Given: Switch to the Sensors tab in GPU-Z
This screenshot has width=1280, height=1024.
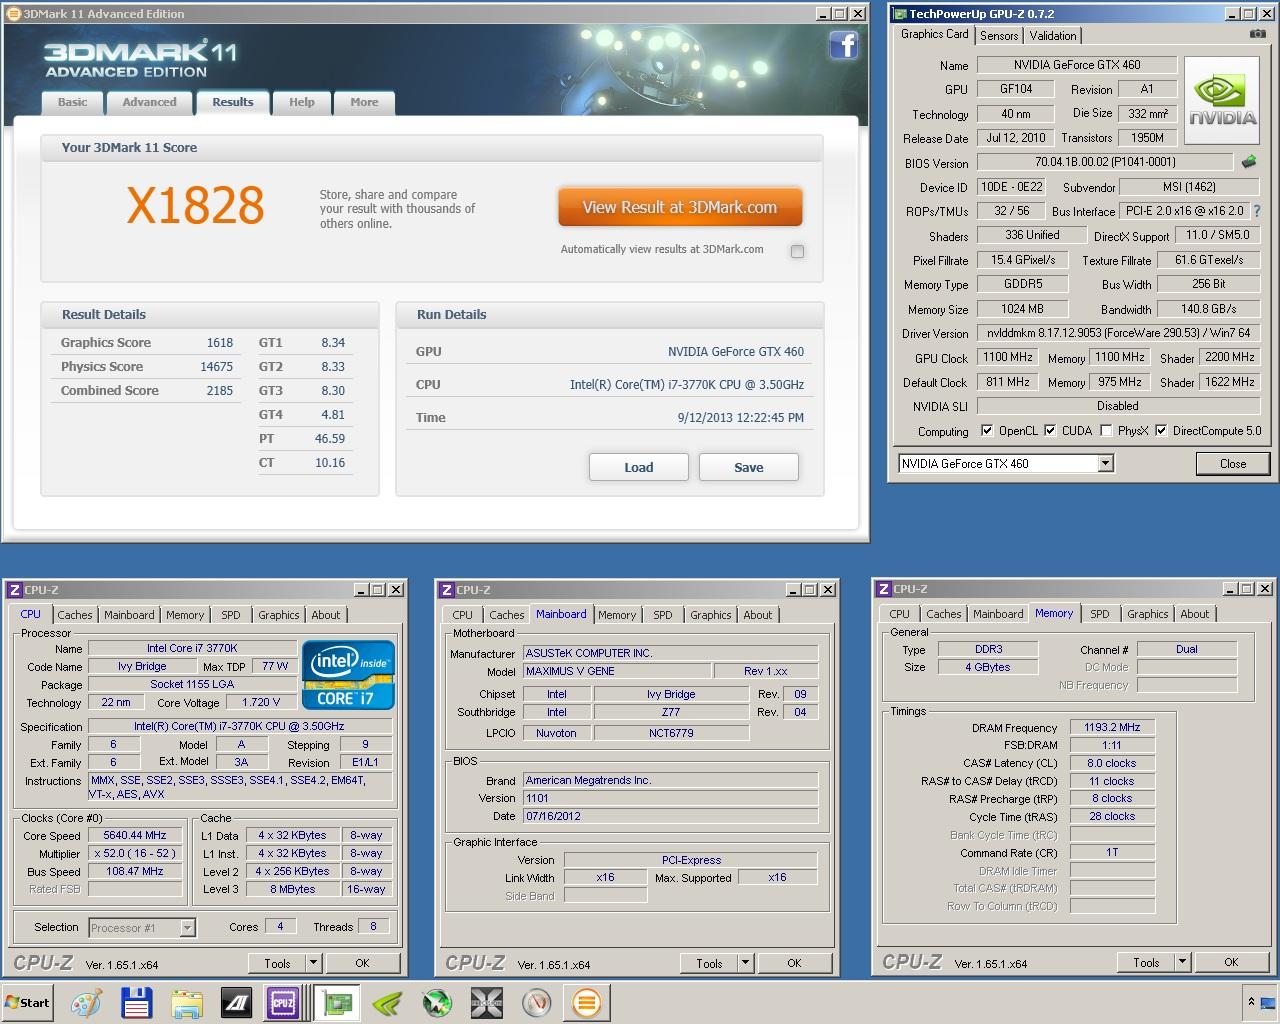Looking at the screenshot, I should click(x=999, y=36).
